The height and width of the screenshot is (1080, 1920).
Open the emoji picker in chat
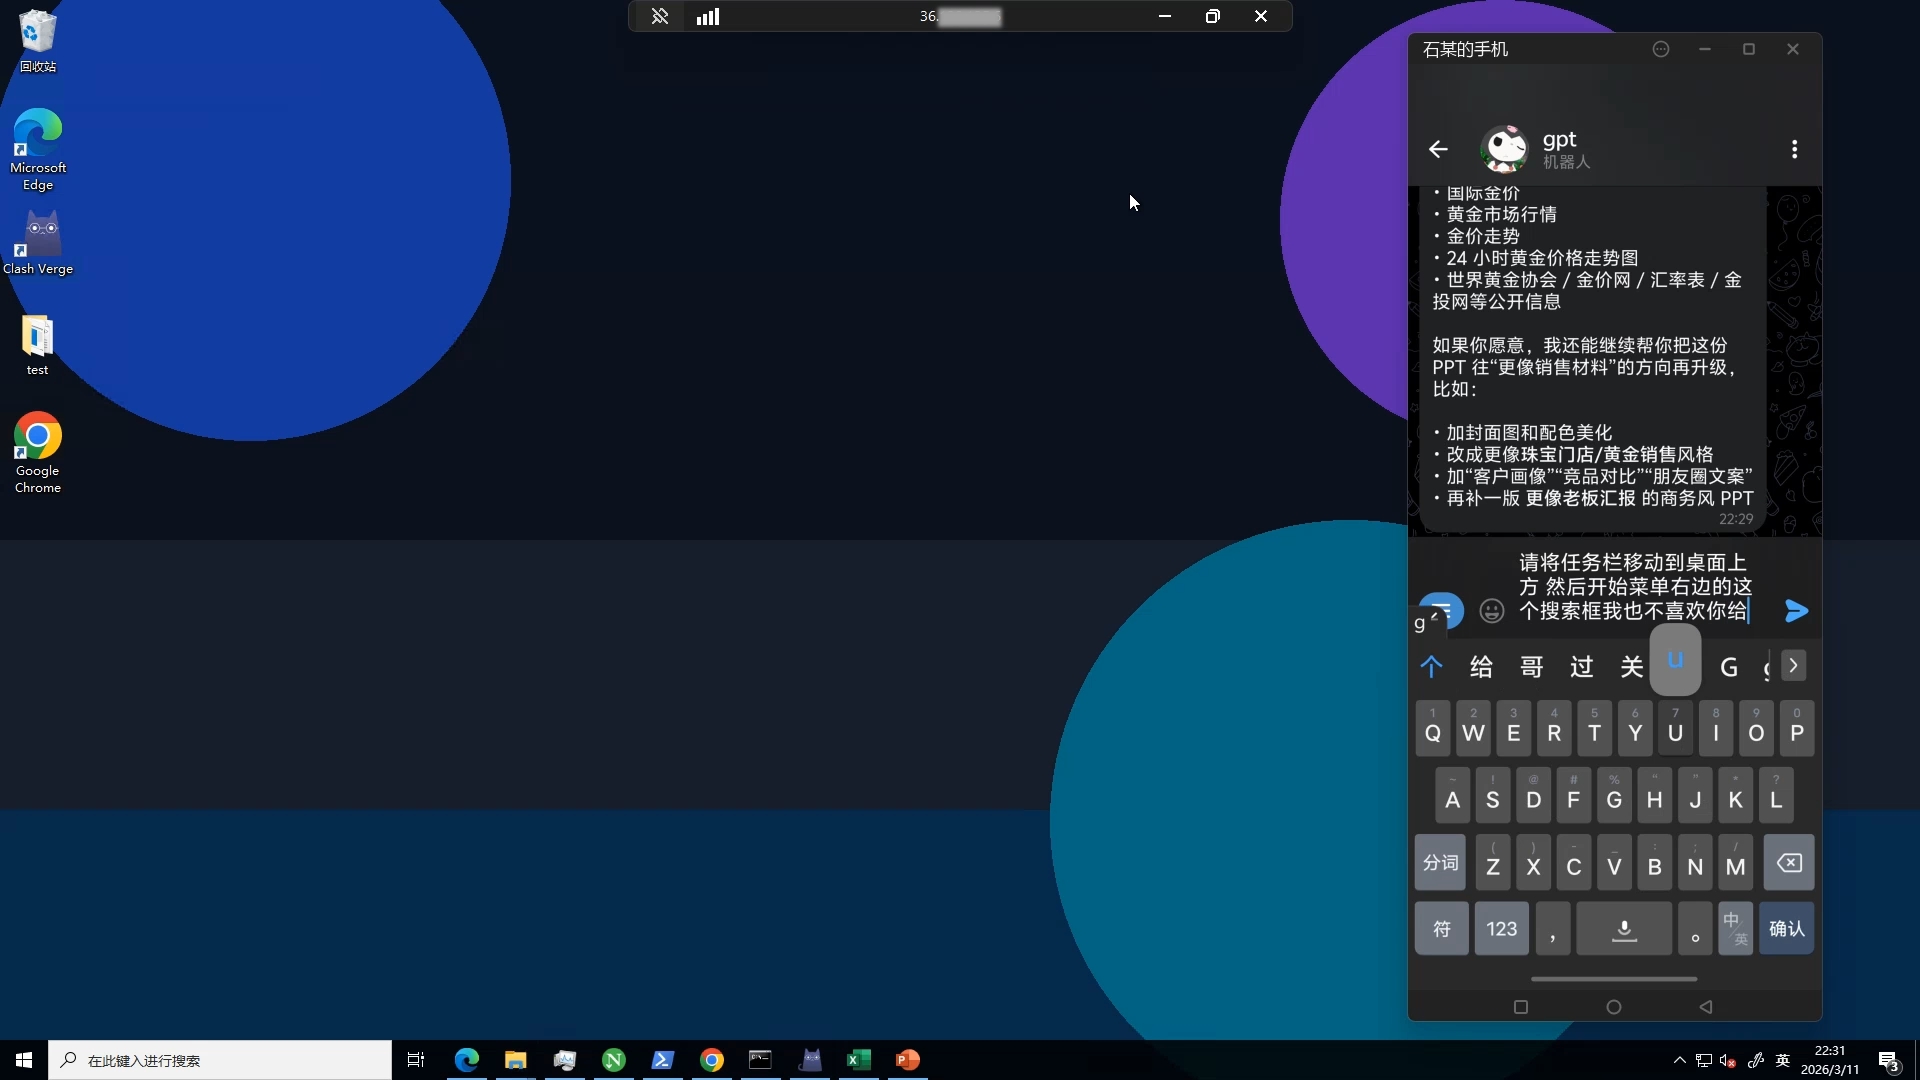tap(1491, 611)
